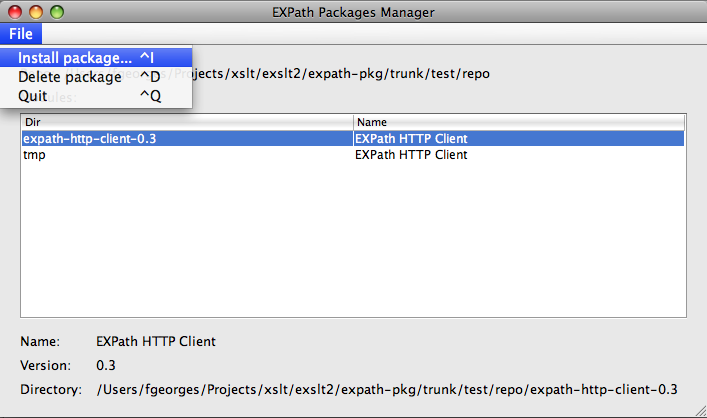Click EXPath HTTP Client name in selected row

411,138
